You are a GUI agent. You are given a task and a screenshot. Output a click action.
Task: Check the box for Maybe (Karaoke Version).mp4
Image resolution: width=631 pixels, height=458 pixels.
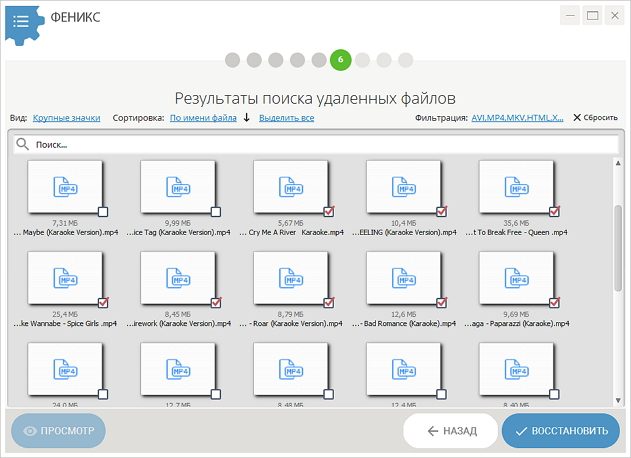pos(103,212)
